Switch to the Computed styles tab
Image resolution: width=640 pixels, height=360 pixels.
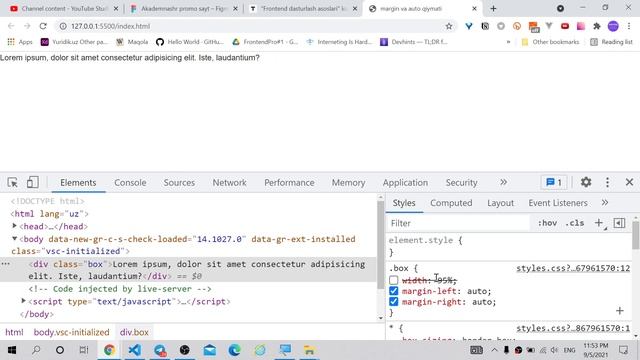click(451, 203)
